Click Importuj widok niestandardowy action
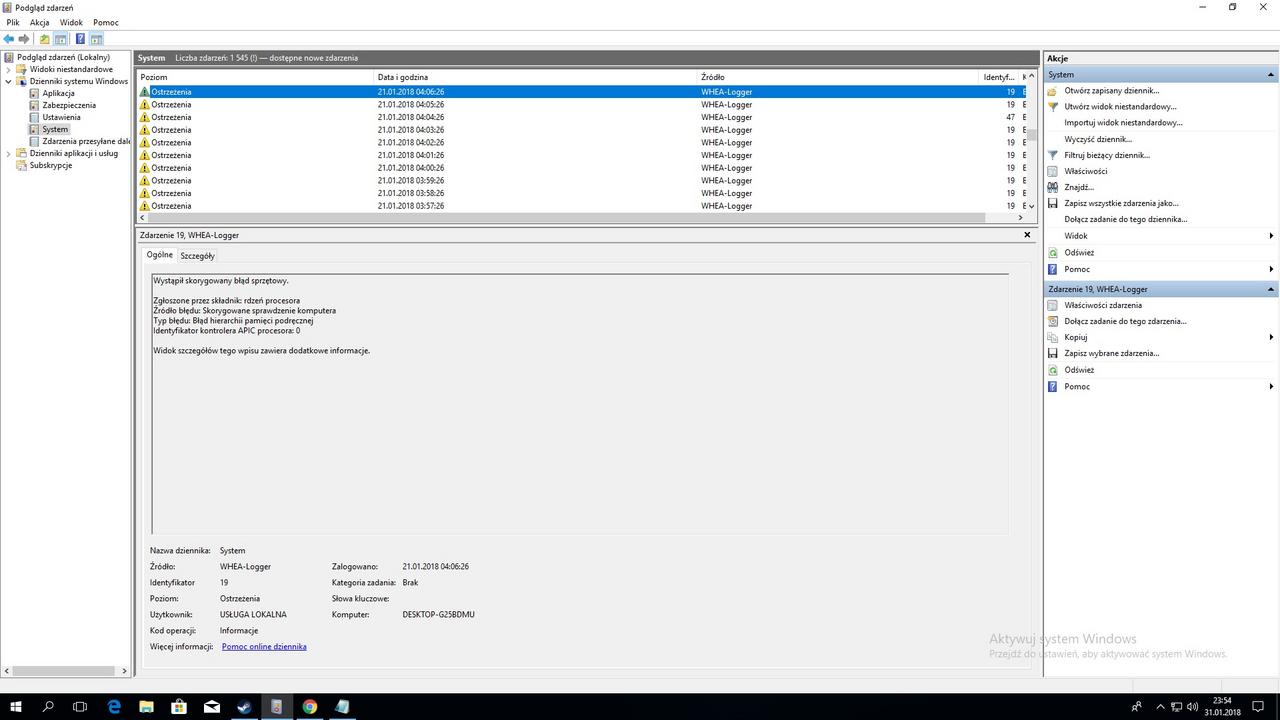The image size is (1280, 720). tap(1123, 122)
